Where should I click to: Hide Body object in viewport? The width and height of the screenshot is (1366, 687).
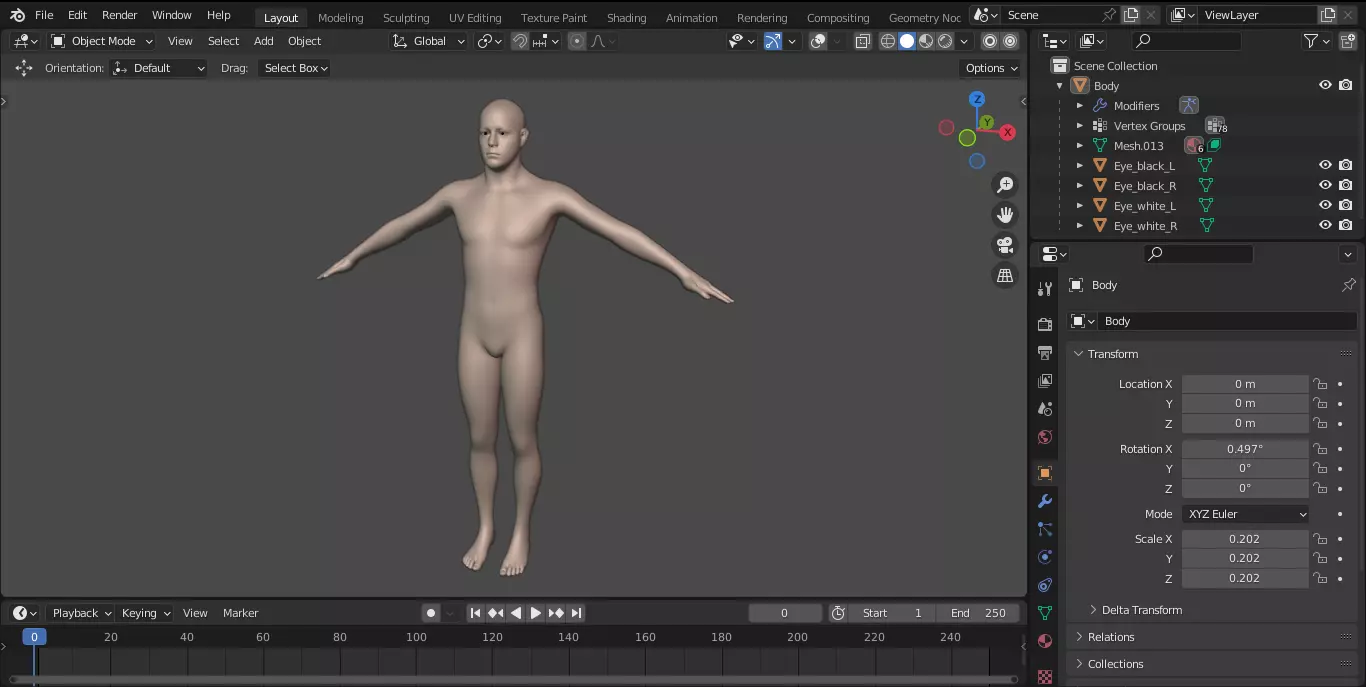coord(1325,85)
